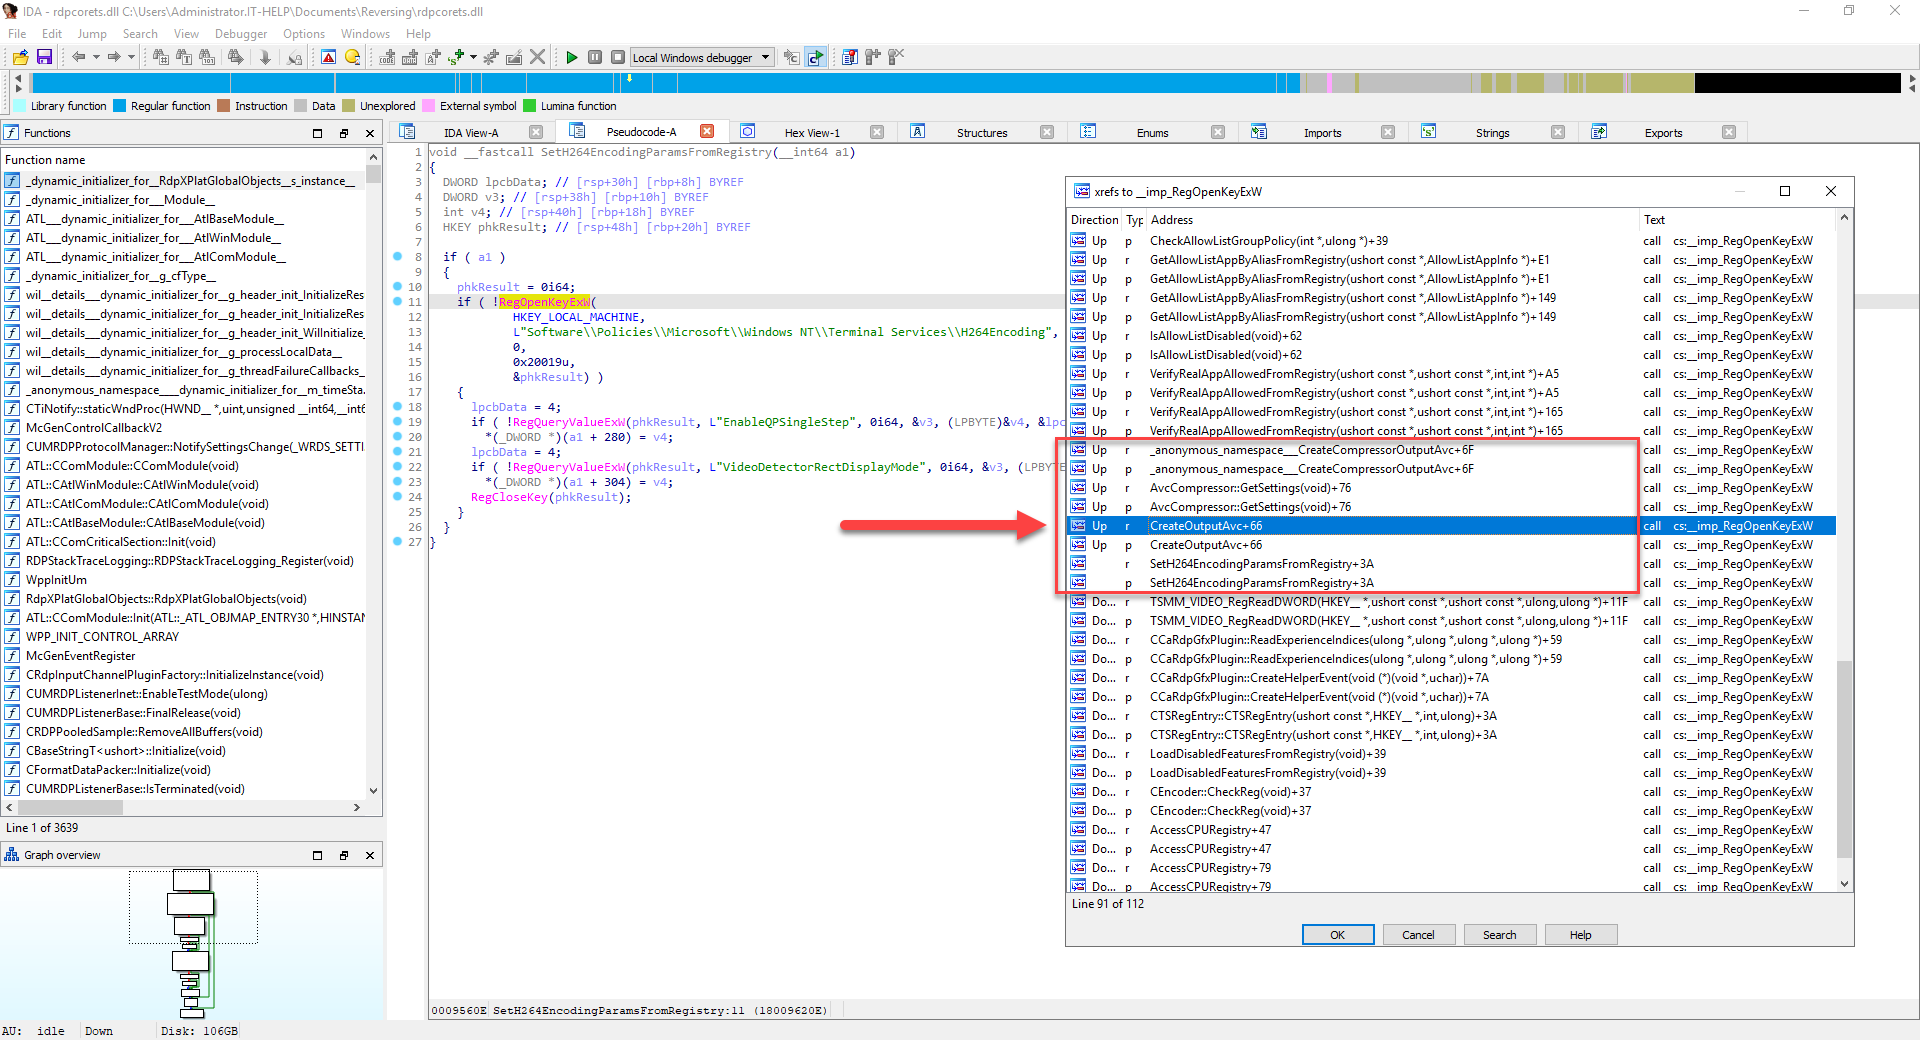Open the Debugger menu
Image resolution: width=1920 pixels, height=1040 pixels.
(240, 33)
